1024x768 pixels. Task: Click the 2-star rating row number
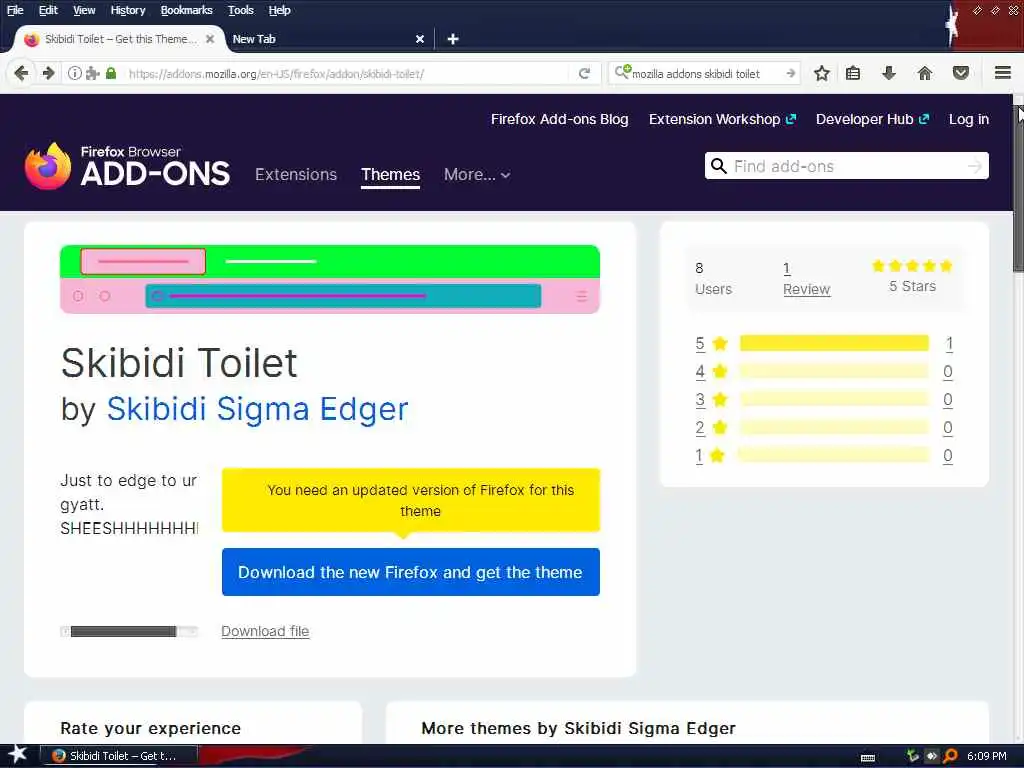point(700,428)
